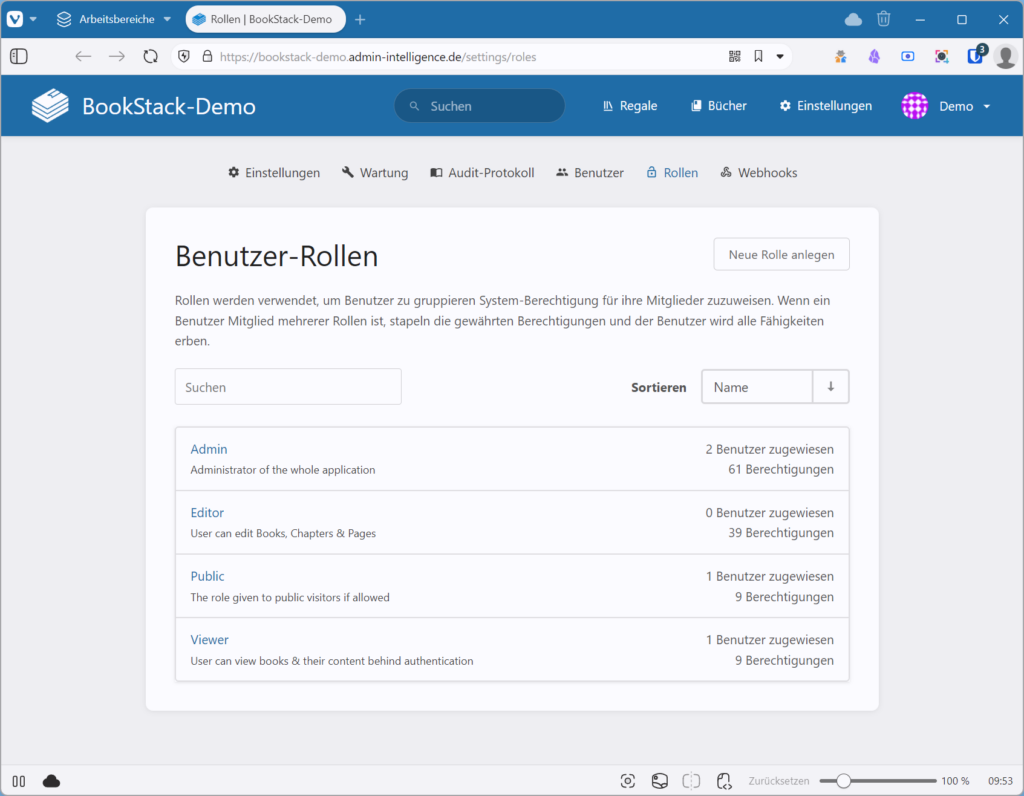Screen dimensions: 1024x796
Task: Click the QR code icon in address bar
Action: (x=733, y=56)
